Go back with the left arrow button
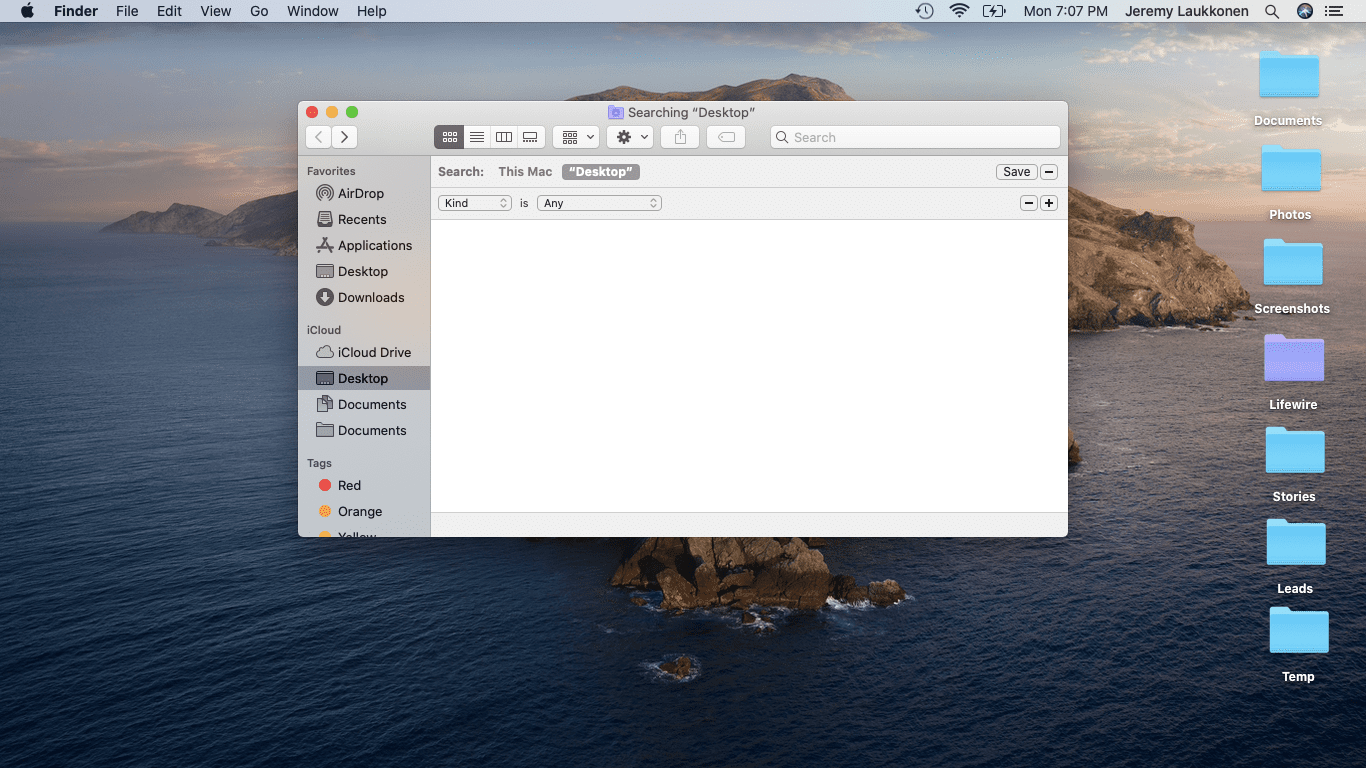Image resolution: width=1366 pixels, height=768 pixels. click(x=319, y=137)
